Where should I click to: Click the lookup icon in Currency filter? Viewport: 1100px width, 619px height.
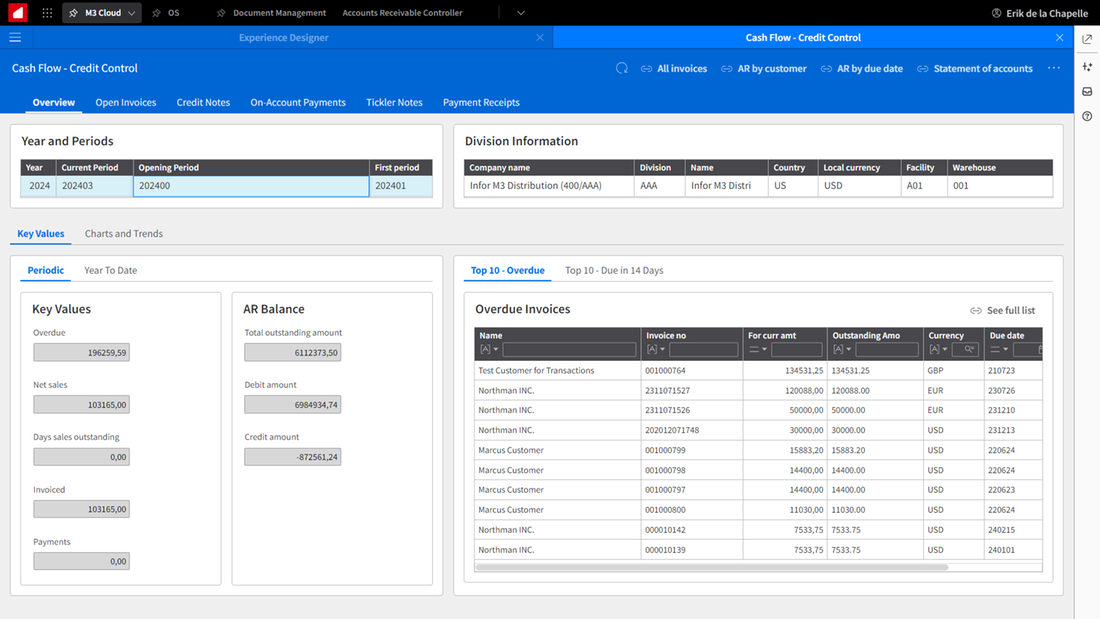pyautogui.click(x=968, y=349)
